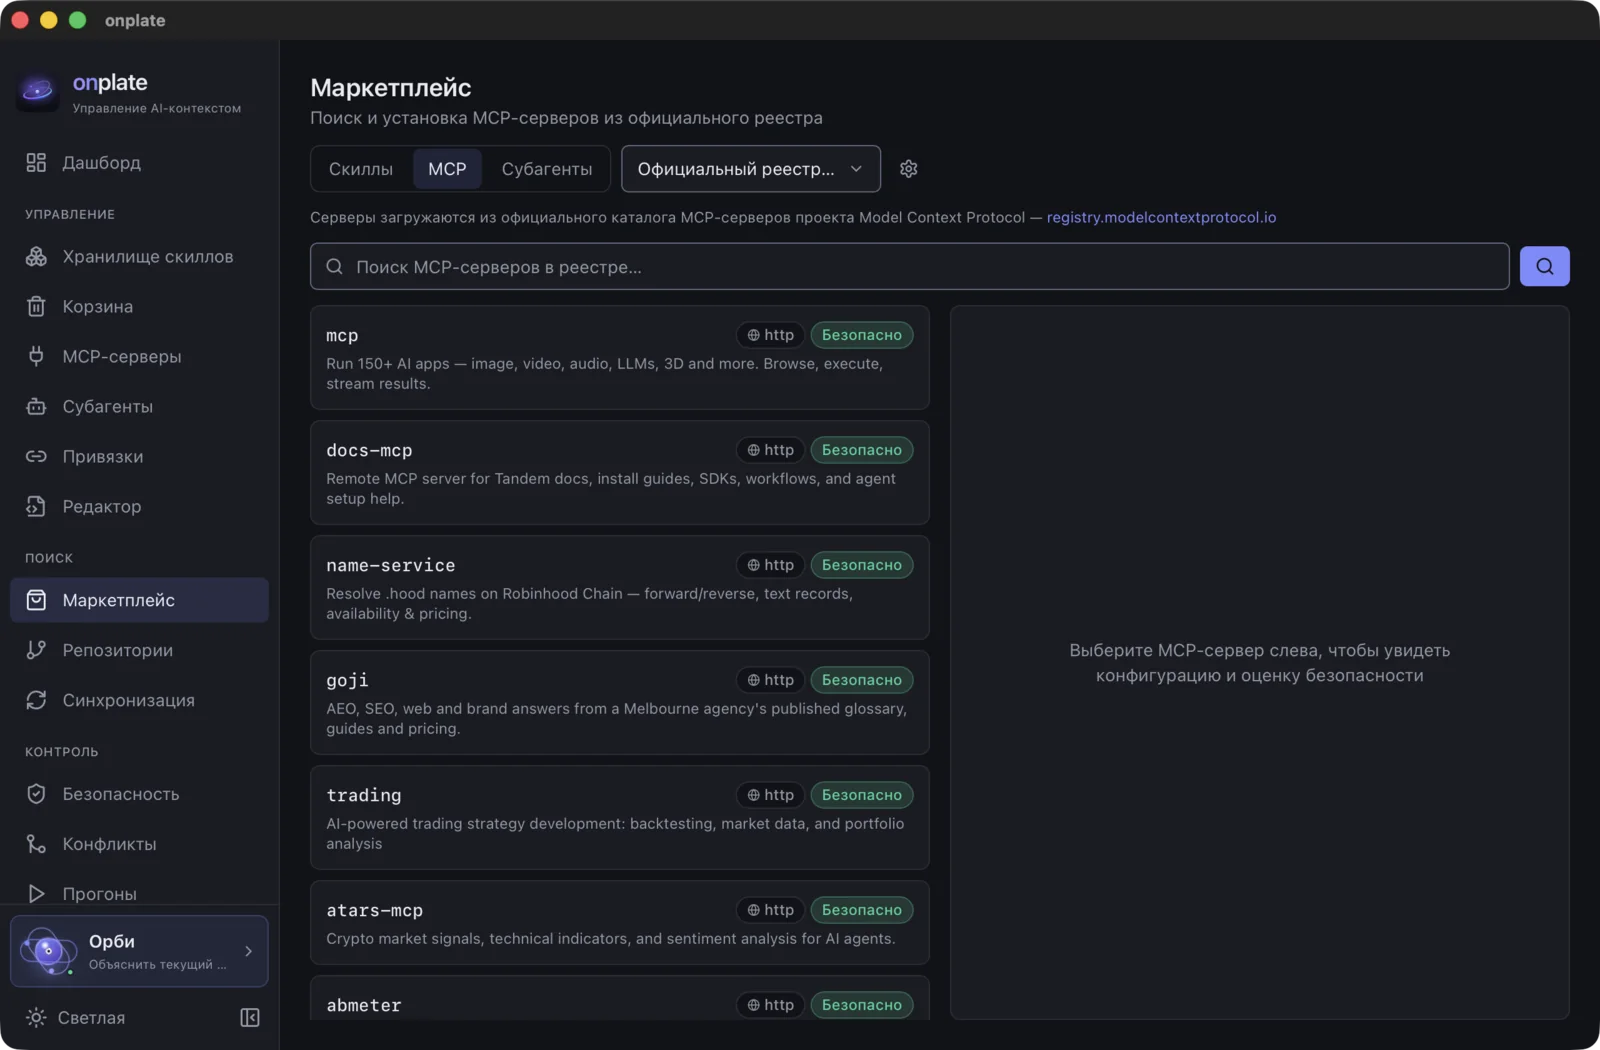Select the abmeter server card

[x=619, y=998]
